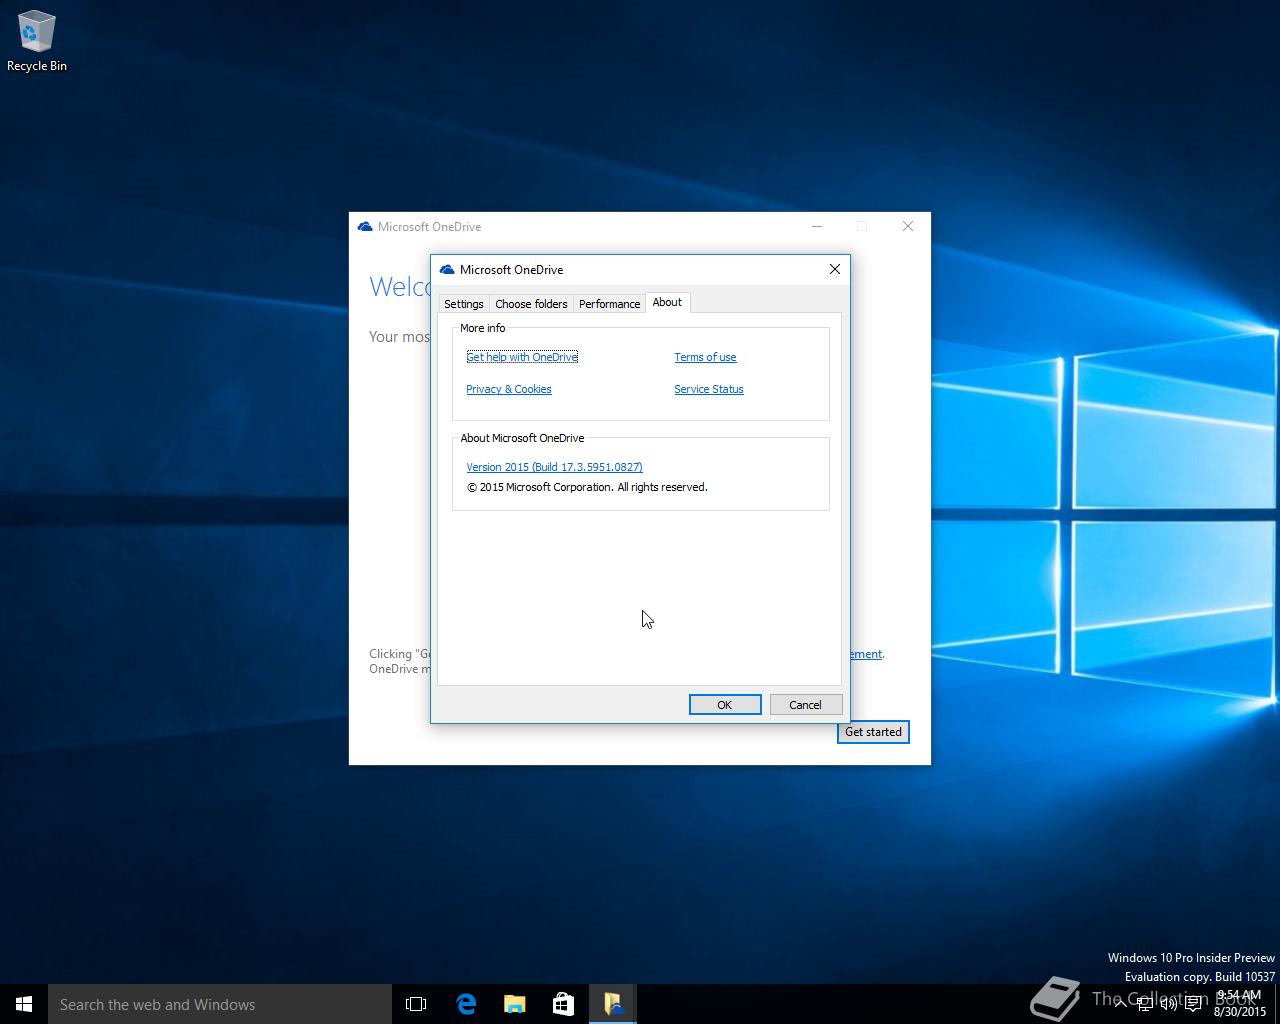Switch to the Performance tab
The width and height of the screenshot is (1280, 1024).
(x=609, y=304)
